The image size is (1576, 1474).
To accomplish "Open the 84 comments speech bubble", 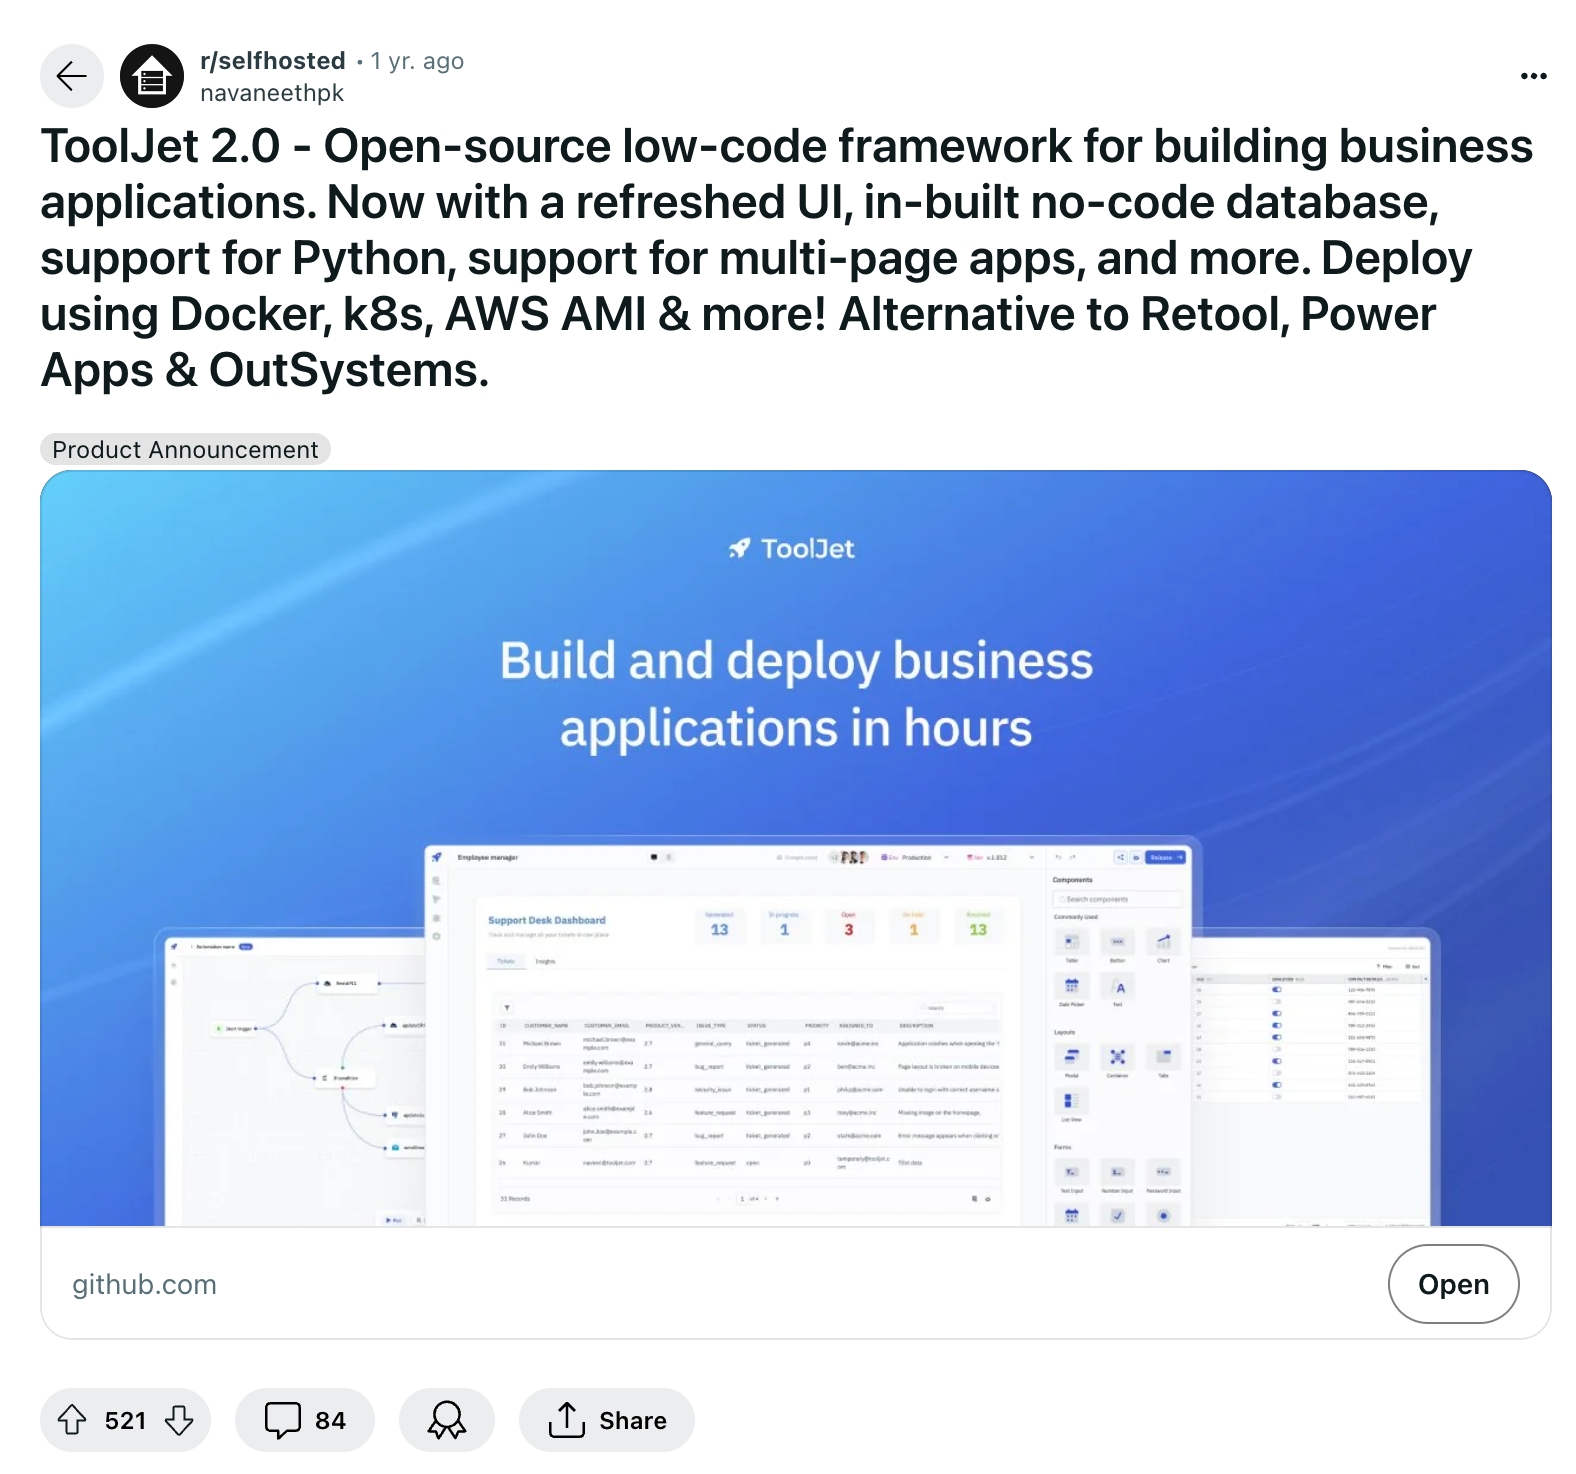I will coord(304,1419).
